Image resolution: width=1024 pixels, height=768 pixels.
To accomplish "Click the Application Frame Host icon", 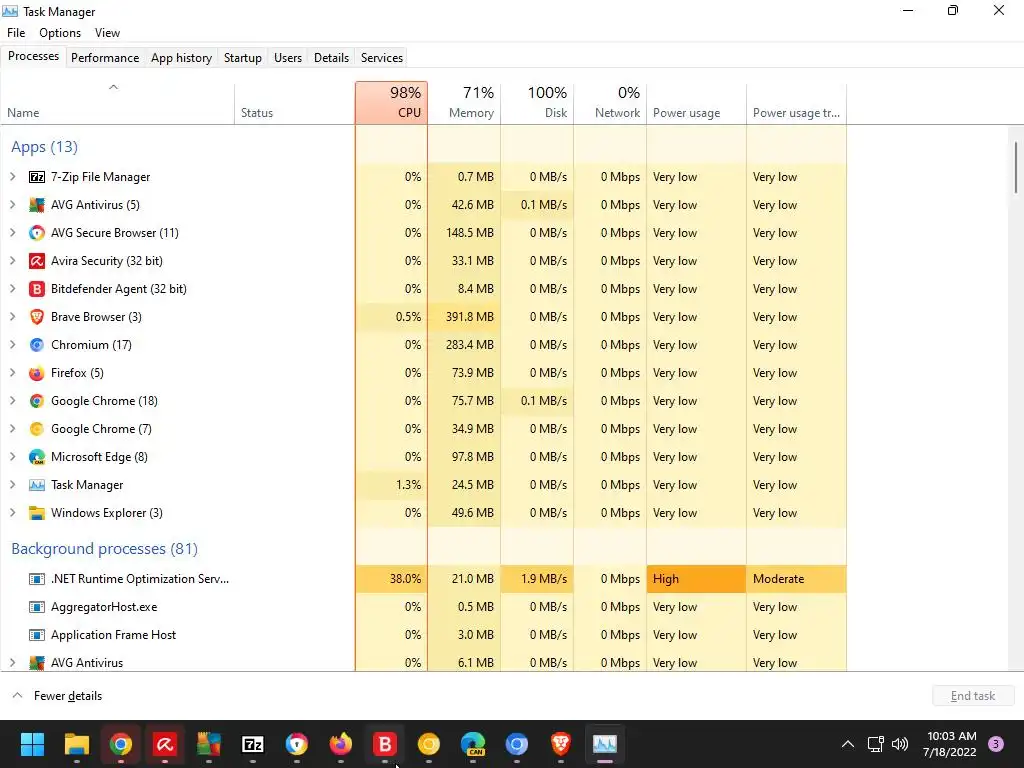I will pyautogui.click(x=37, y=635).
